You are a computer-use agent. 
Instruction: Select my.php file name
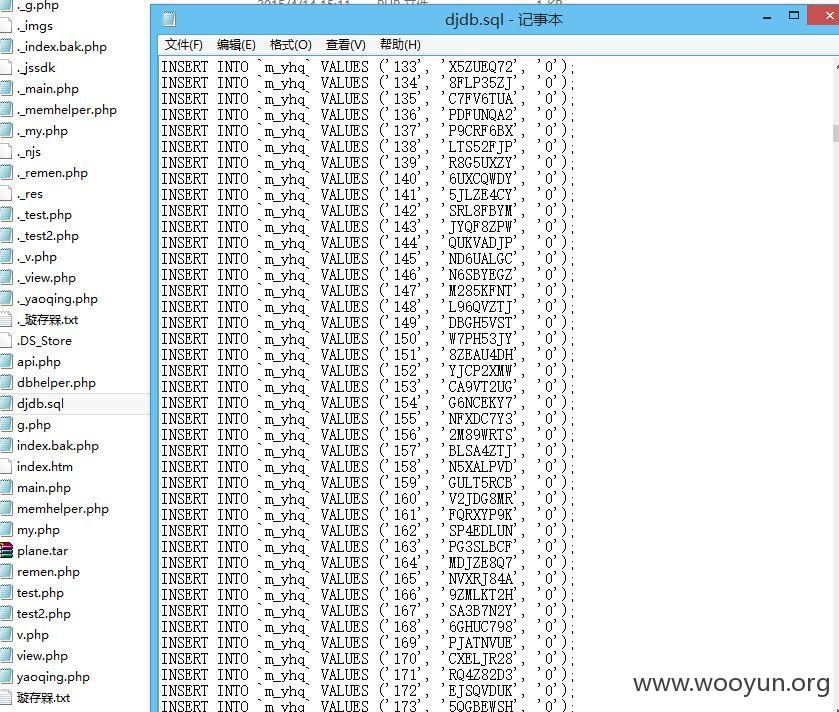38,530
